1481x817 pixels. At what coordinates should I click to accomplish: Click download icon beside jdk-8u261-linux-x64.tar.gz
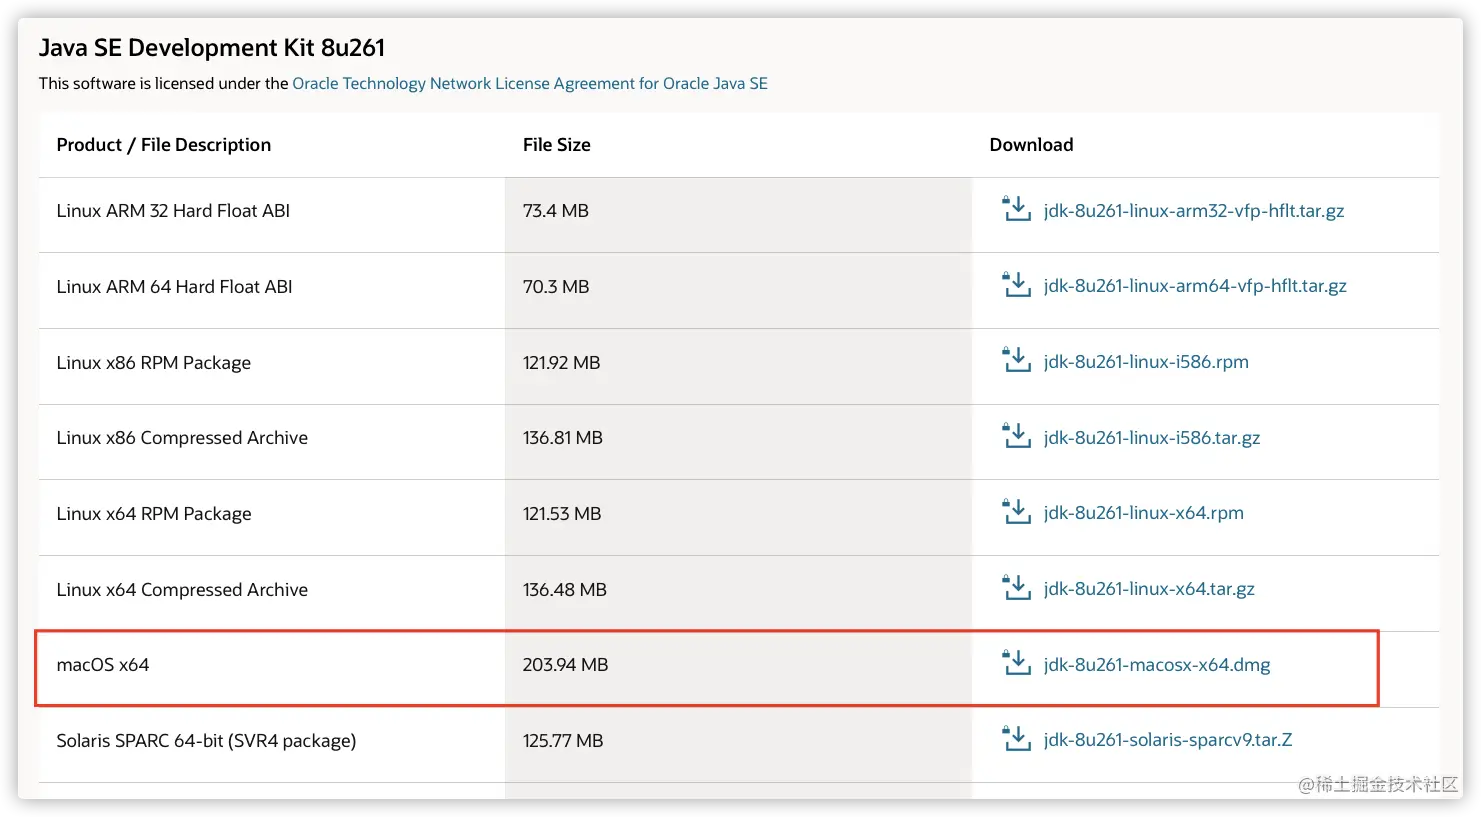[x=1016, y=588]
